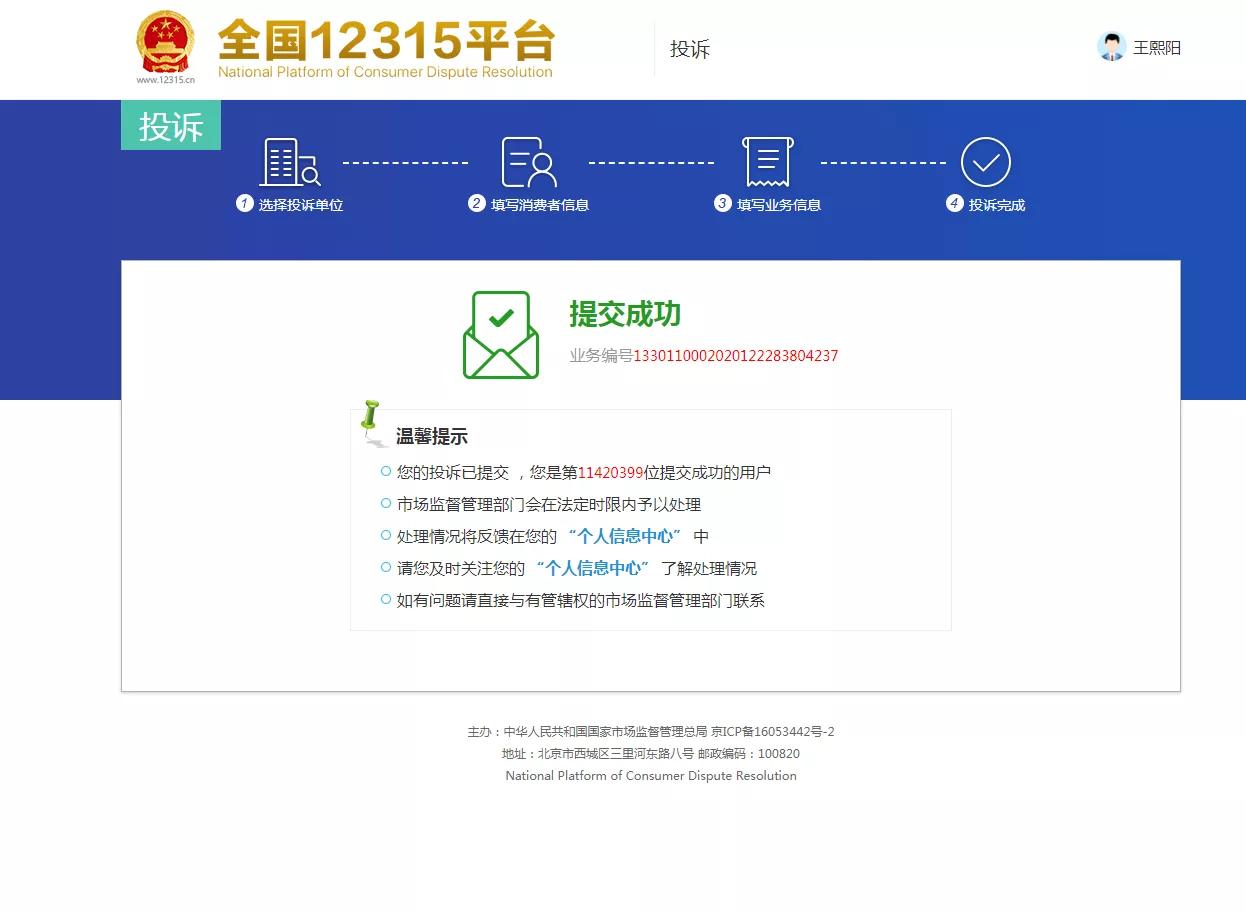Viewport: 1246px width, 912px height.
Task: Click step 1 选择投诉单位 label
Action: point(300,205)
